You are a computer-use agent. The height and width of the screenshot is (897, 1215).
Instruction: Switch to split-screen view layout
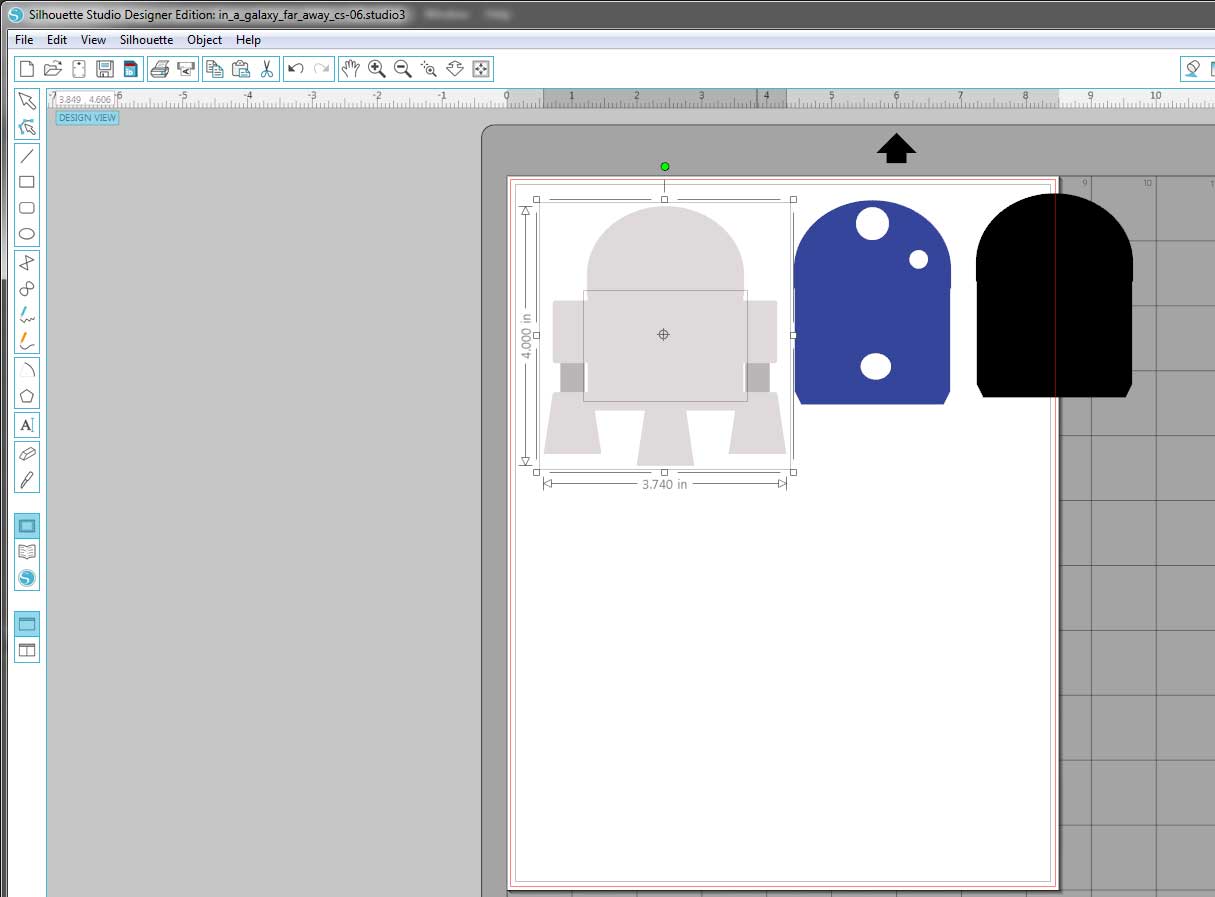27,650
